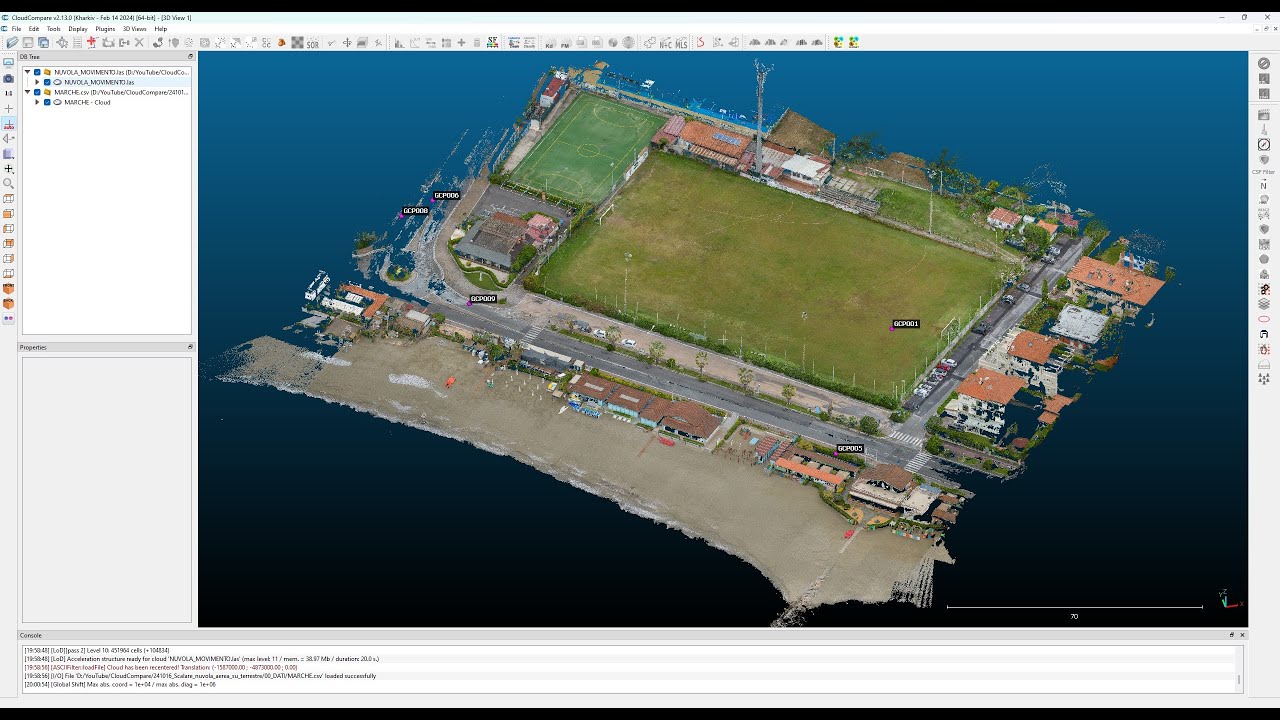Screen dimensions: 1280x720
Task: Click the red S-curve toolbar icon
Action: [x=700, y=42]
